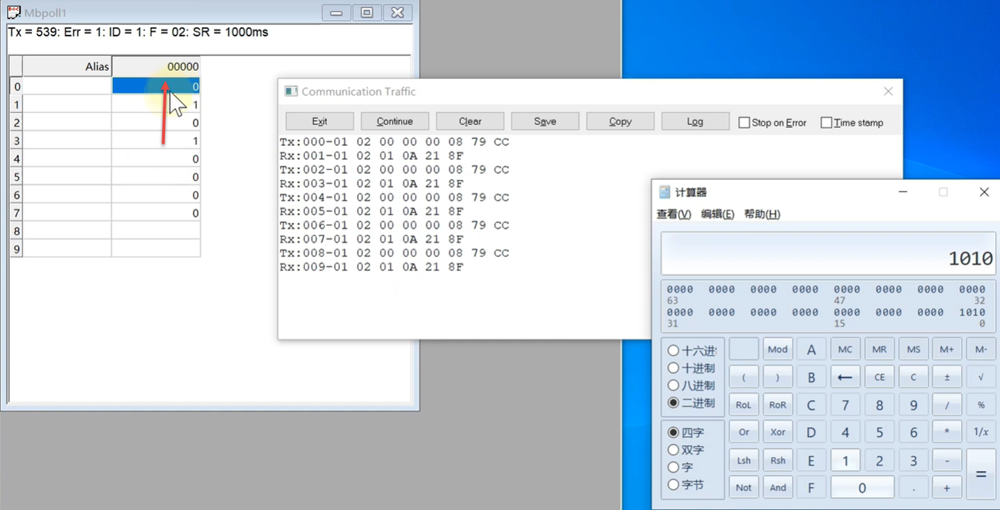Choose the 字节 byte size option
This screenshot has width=1000, height=510.
click(673, 485)
